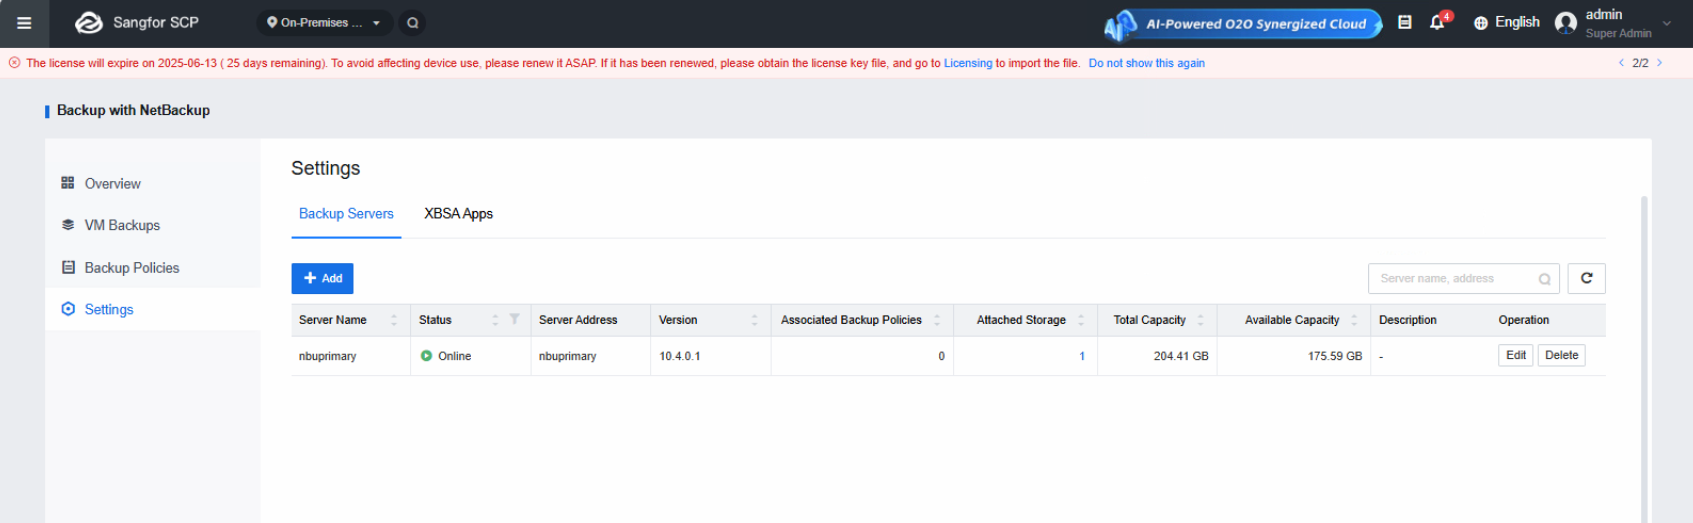Viewport: 1693px width, 523px height.
Task: Click the Description column header
Action: pyautogui.click(x=1407, y=320)
